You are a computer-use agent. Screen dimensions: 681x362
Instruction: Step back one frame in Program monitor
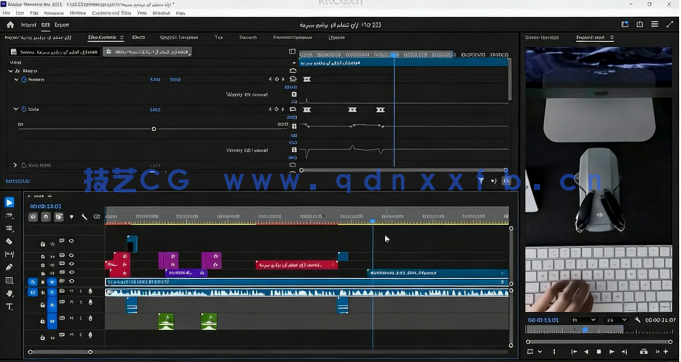586,352
